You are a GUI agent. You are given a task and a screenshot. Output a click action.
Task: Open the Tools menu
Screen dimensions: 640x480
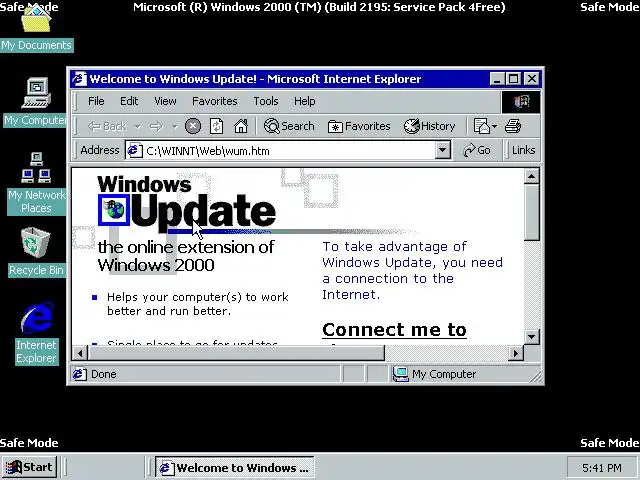coord(266,101)
